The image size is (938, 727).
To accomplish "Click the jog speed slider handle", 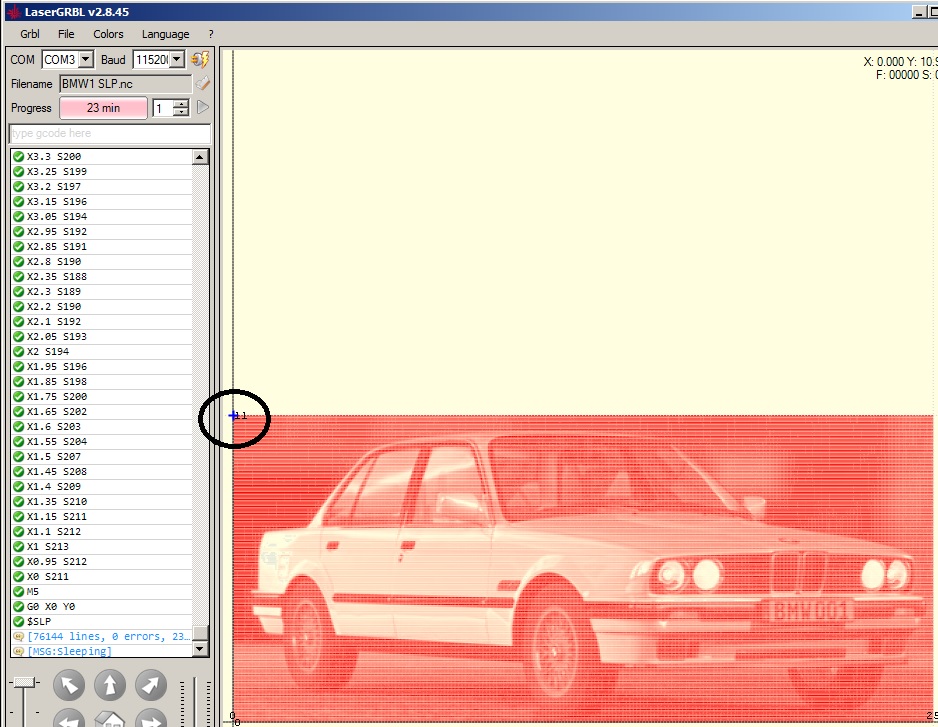I will click(x=23, y=682).
